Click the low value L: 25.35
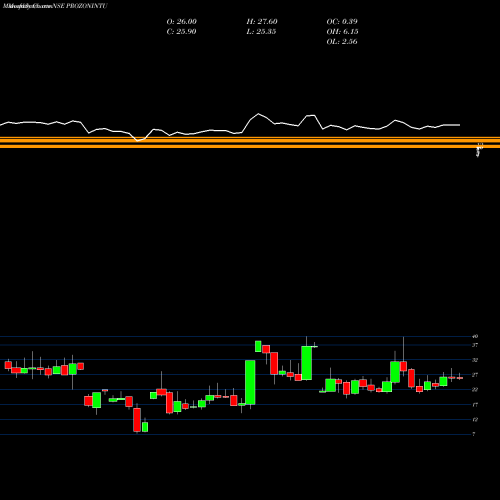500x500 pixels. pyautogui.click(x=261, y=32)
